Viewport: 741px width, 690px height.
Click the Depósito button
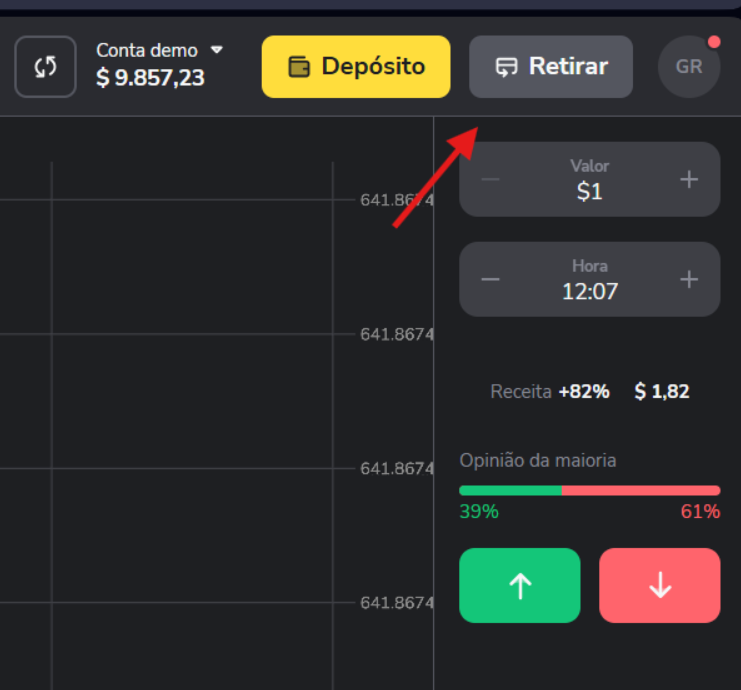356,67
